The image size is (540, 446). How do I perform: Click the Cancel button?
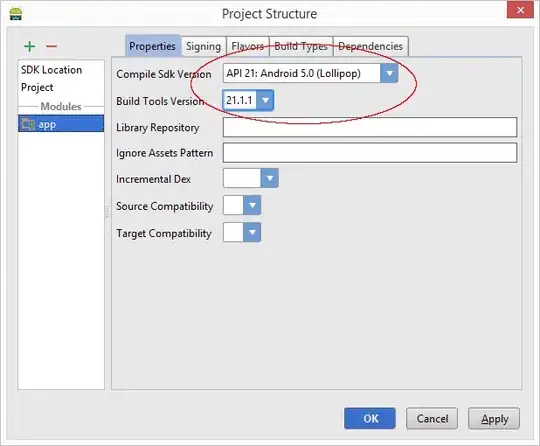(x=432, y=418)
